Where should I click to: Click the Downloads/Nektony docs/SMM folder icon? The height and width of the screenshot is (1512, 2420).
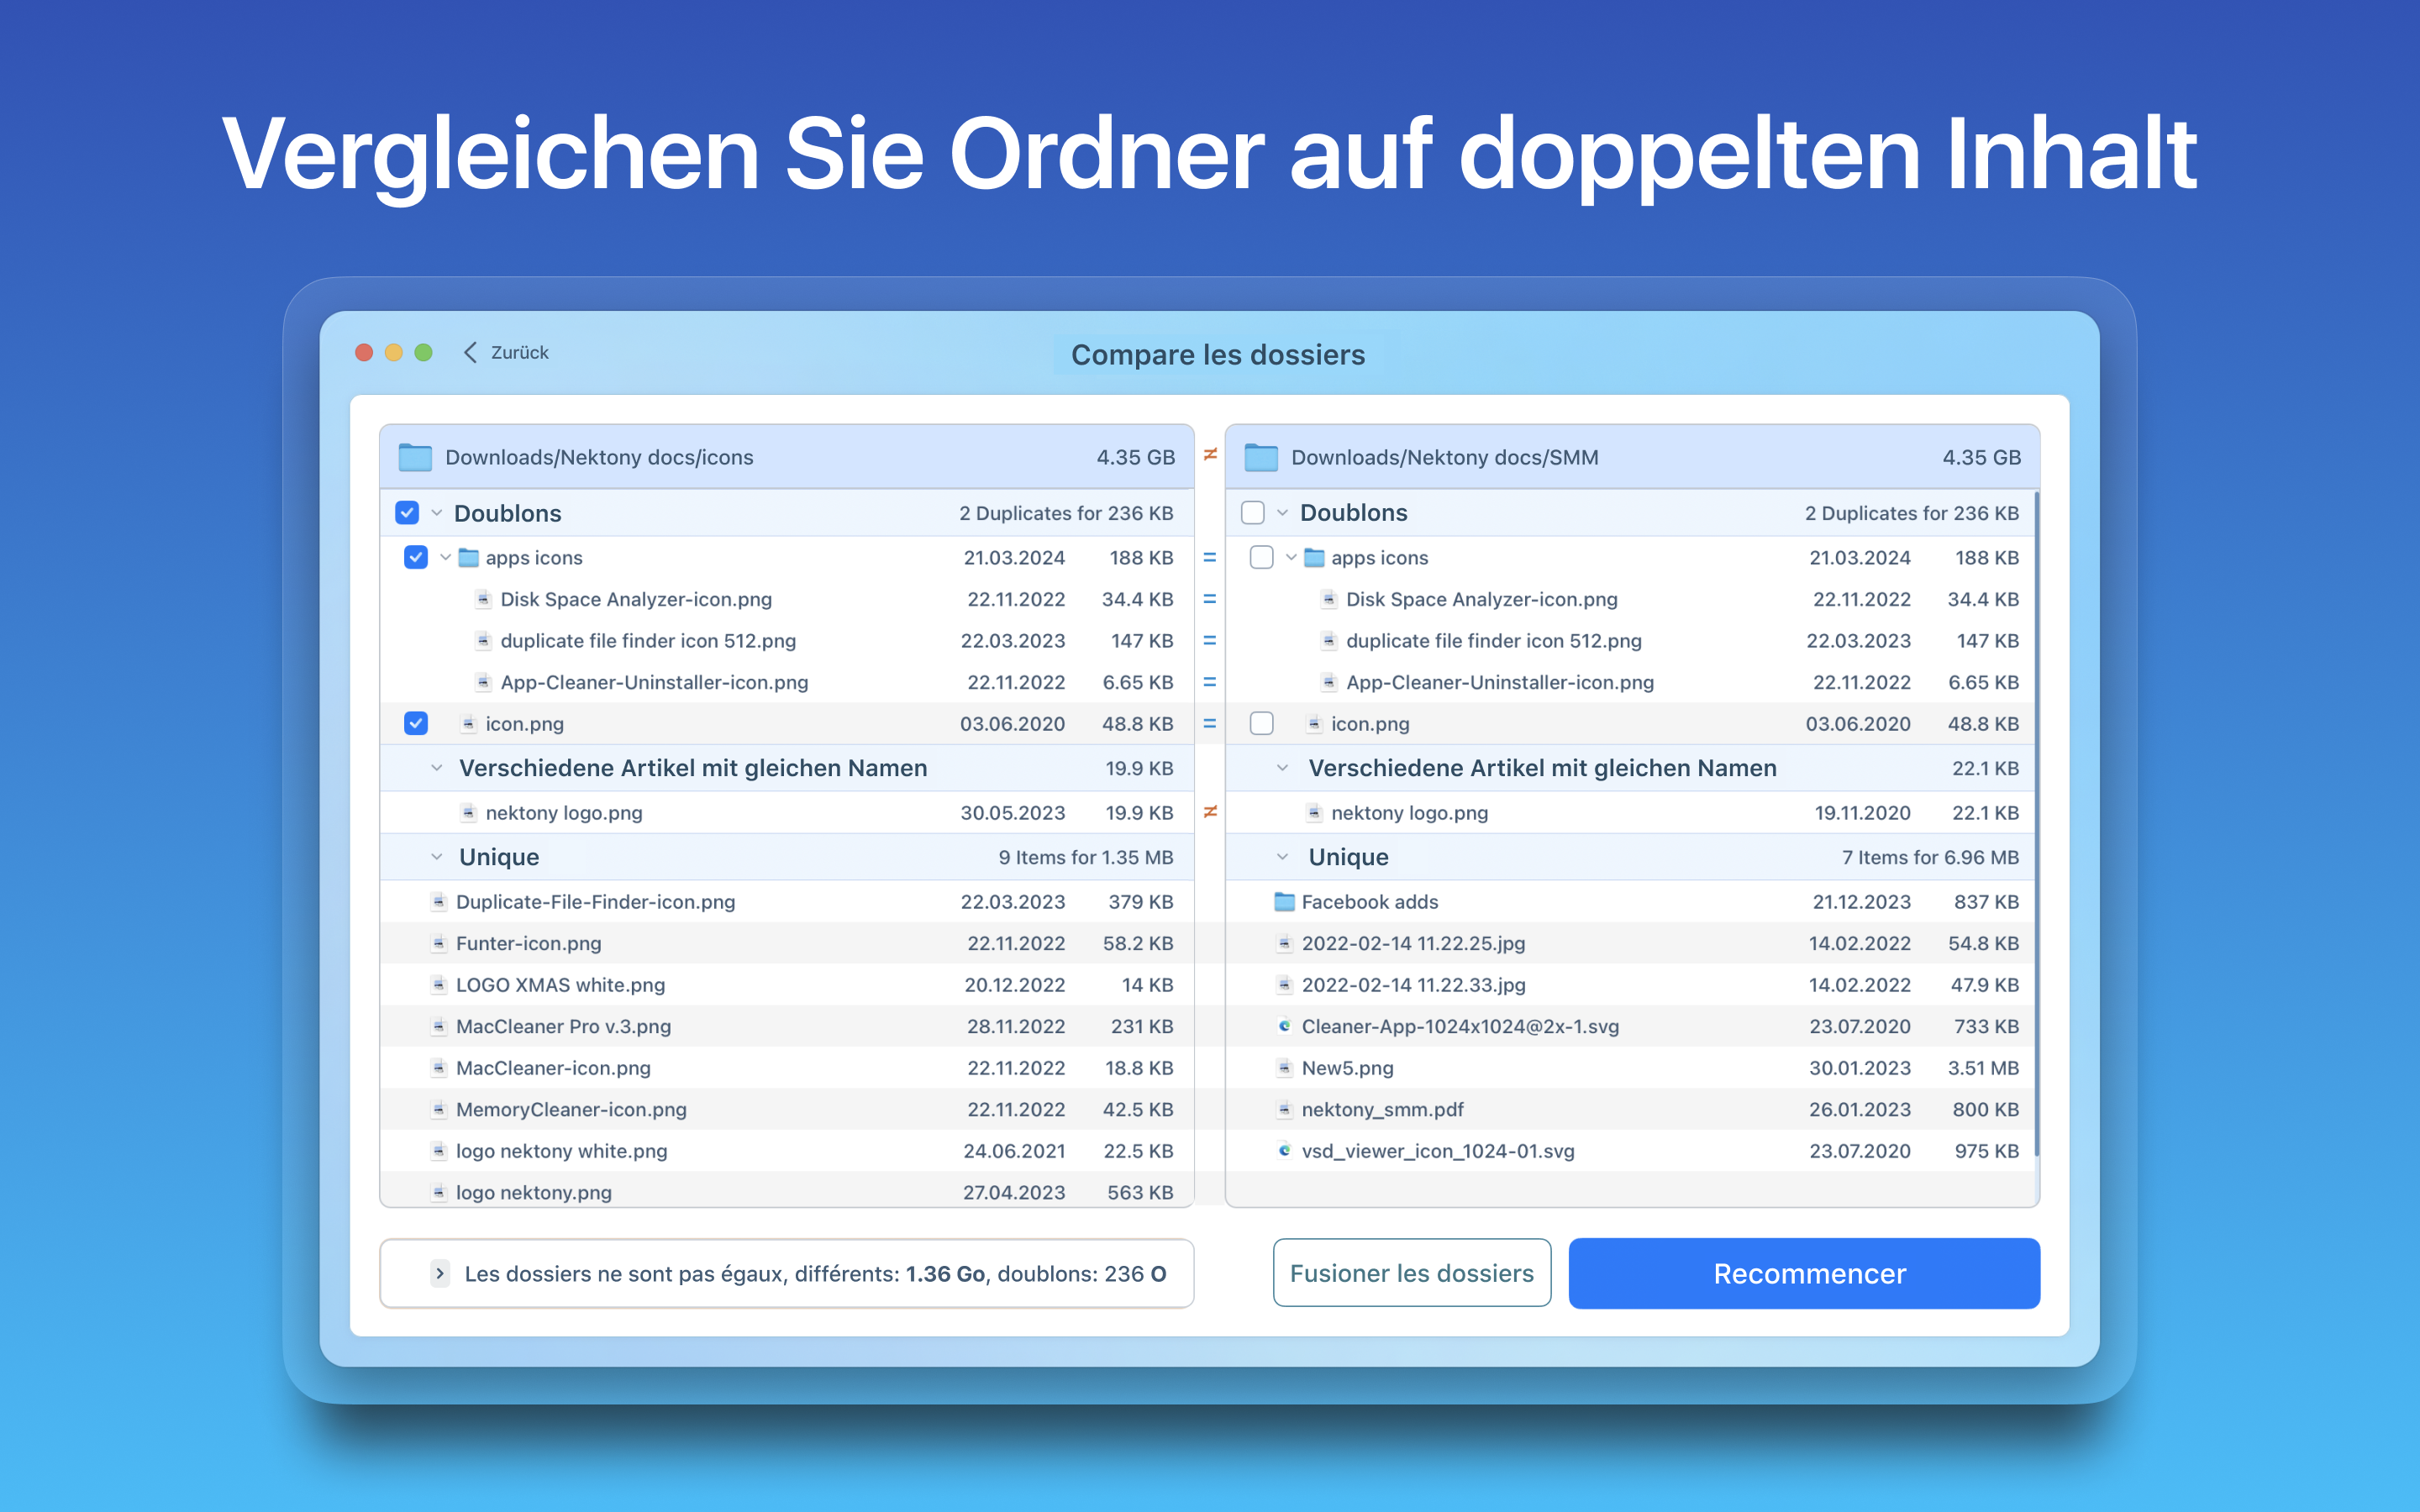pos(1261,457)
